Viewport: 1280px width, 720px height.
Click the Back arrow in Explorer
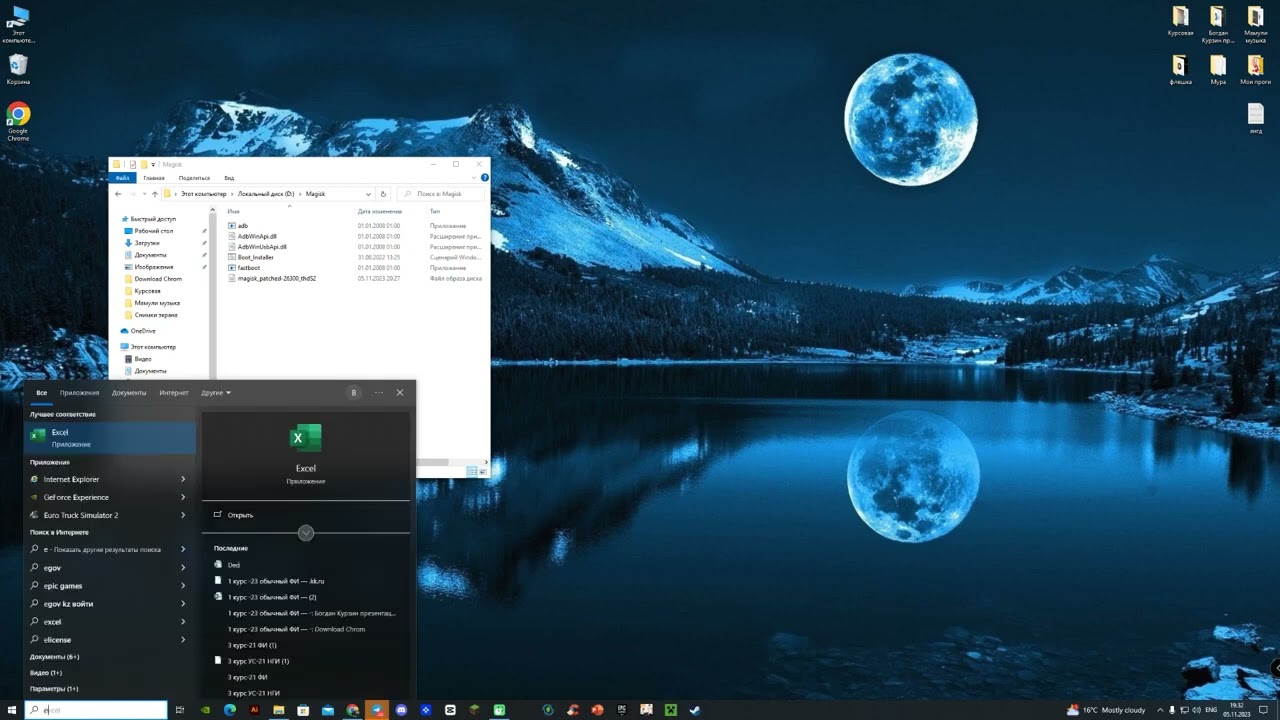click(118, 194)
